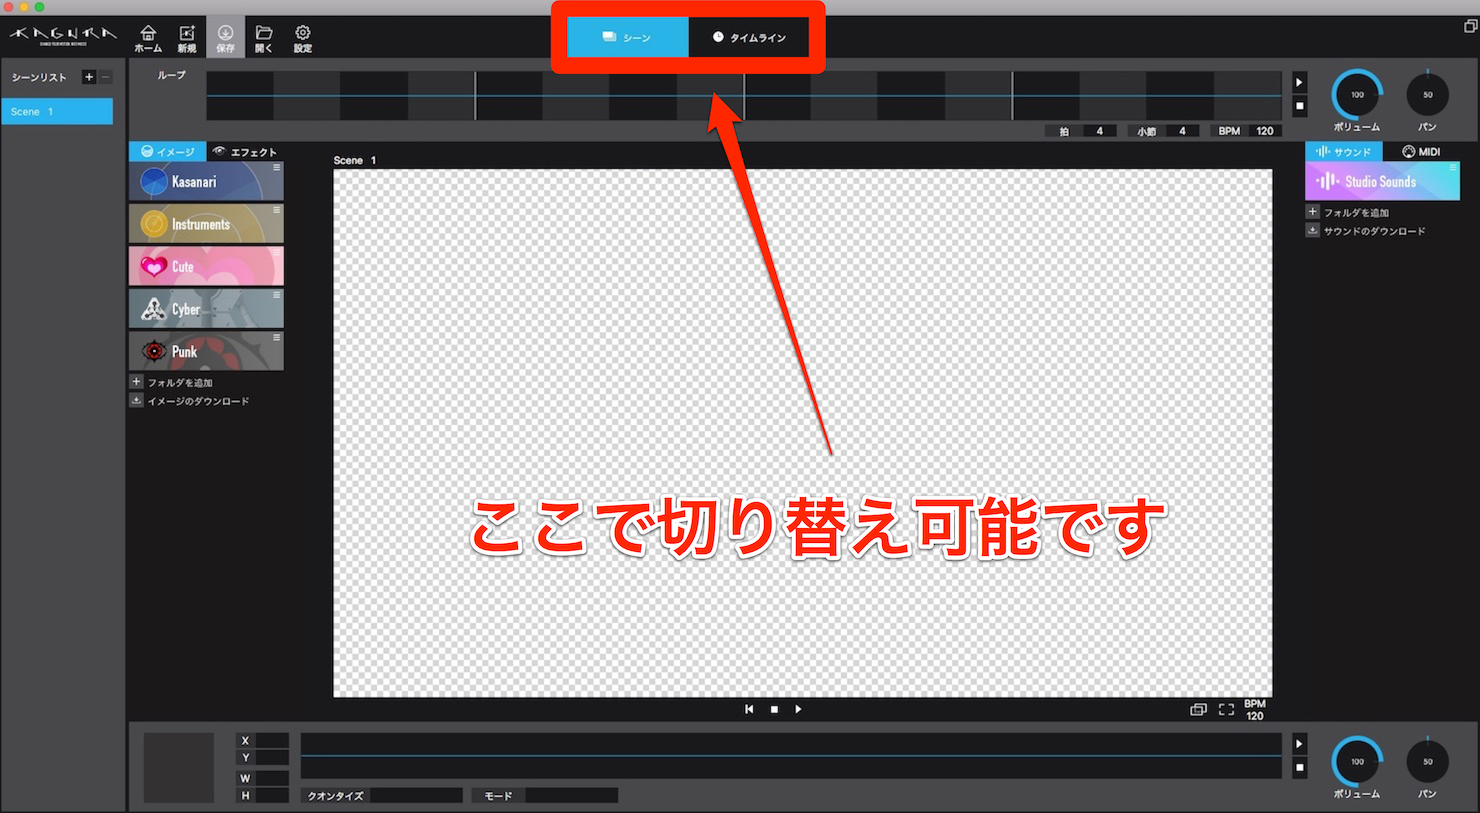
Task: Open the Cute image folder
Action: tap(206, 266)
